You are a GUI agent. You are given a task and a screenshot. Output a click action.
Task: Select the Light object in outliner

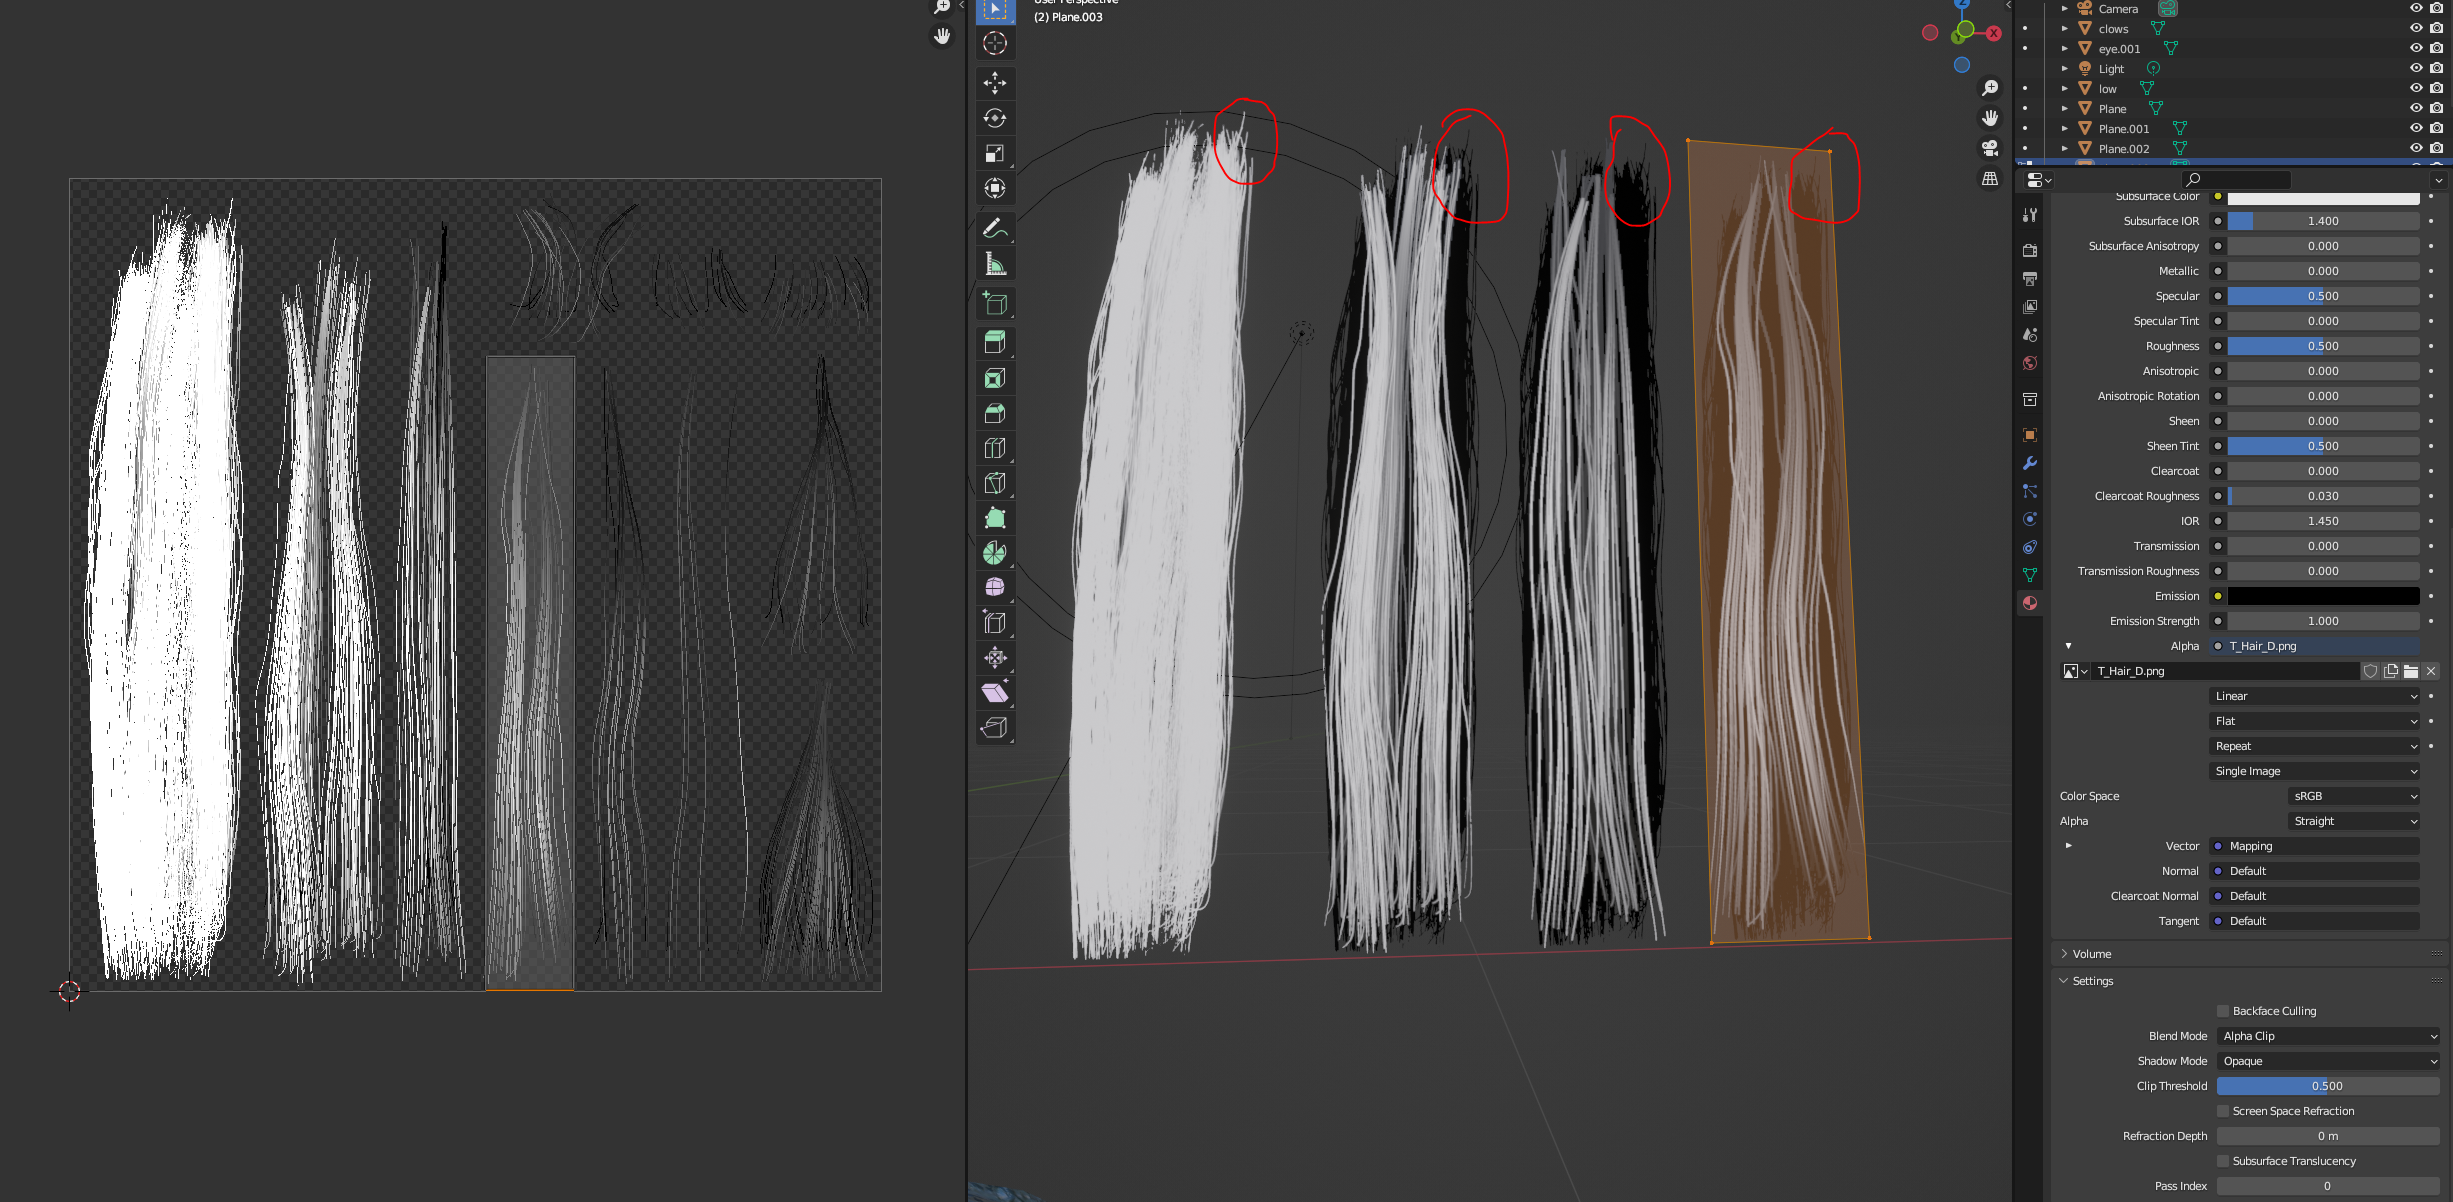(2111, 69)
